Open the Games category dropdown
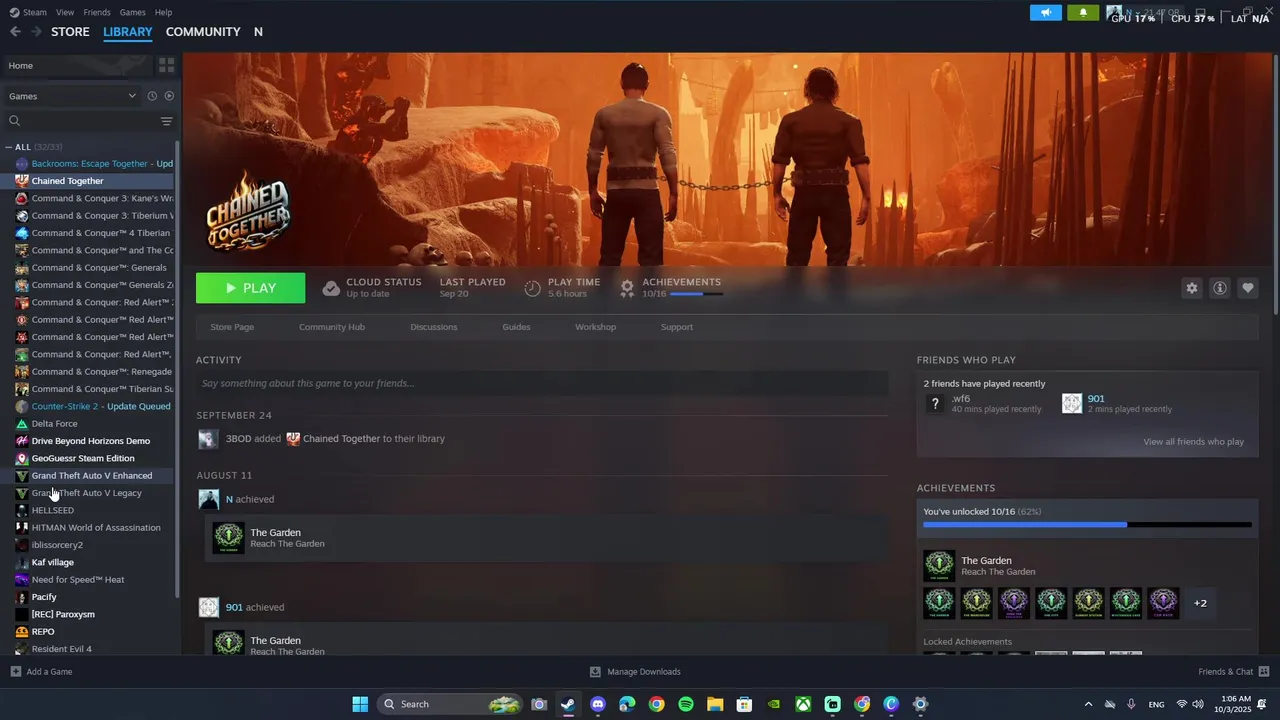Viewport: 1280px width, 720px height. click(x=72, y=96)
